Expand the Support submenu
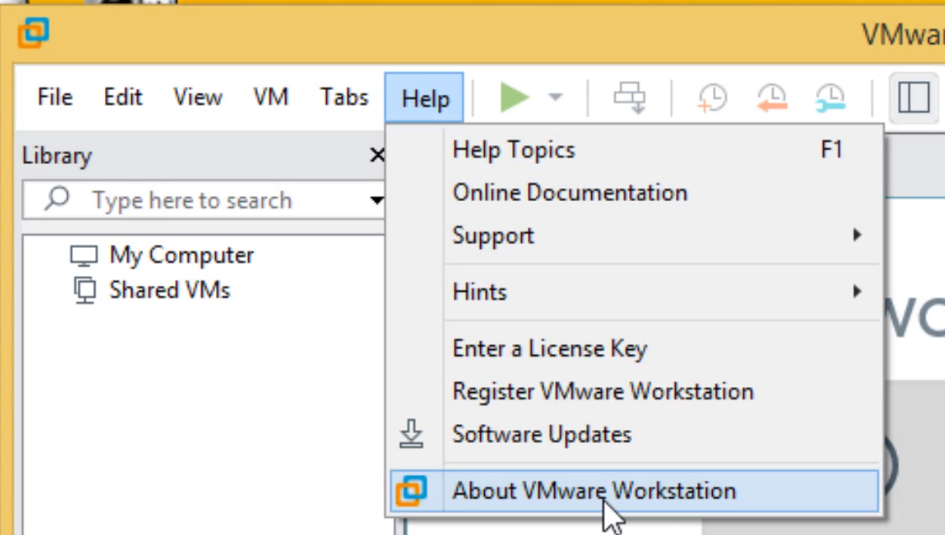This screenshot has height=535, width=945. point(634,236)
